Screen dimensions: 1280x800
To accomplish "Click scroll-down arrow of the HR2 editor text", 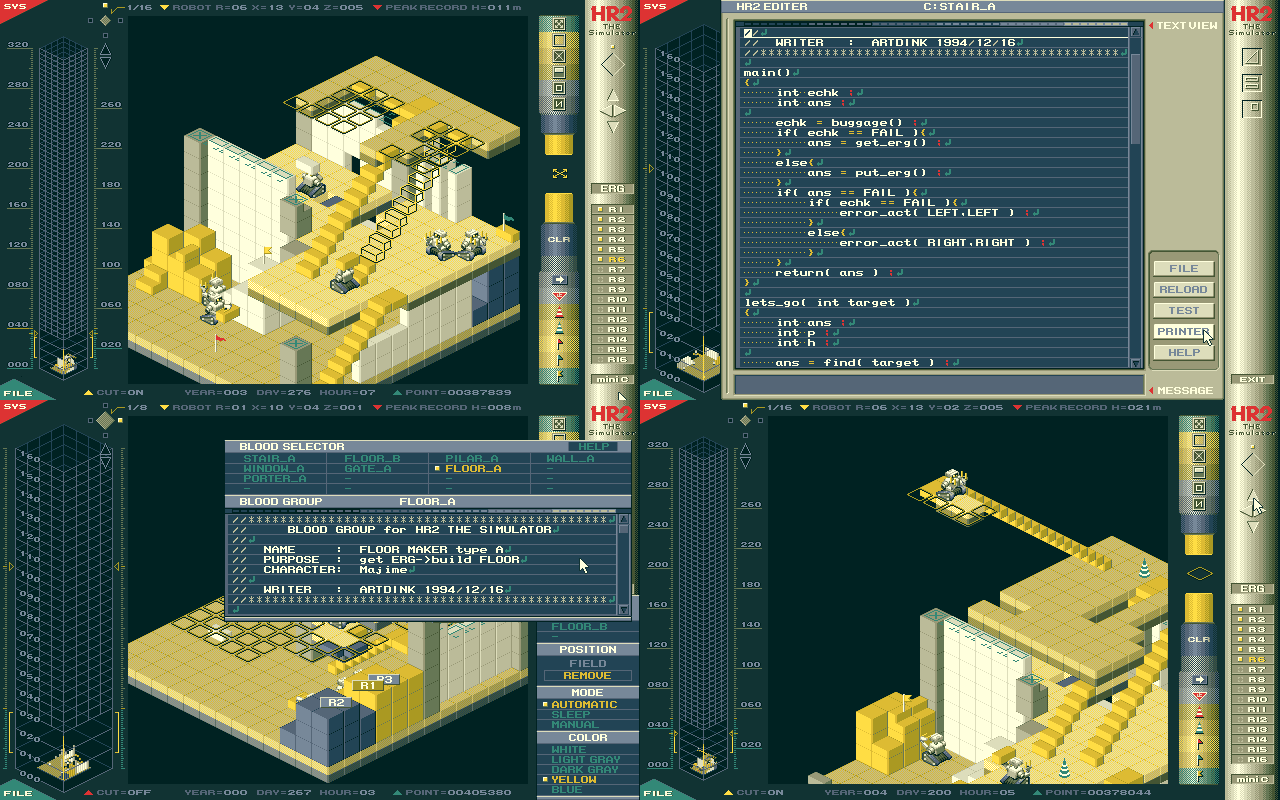I will tap(1135, 363).
